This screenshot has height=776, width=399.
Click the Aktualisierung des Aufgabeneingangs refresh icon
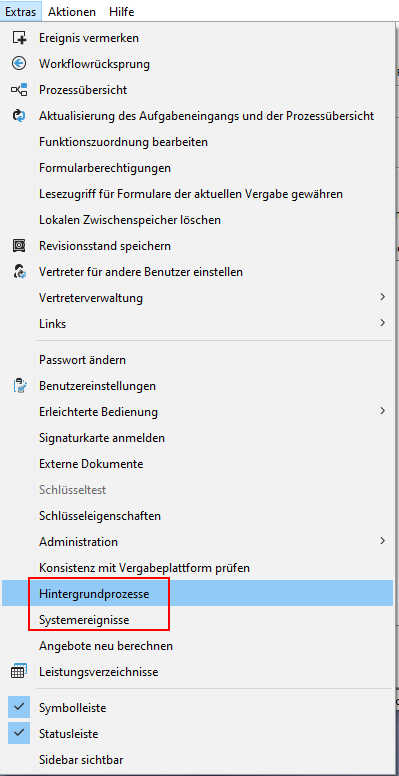tap(19, 116)
